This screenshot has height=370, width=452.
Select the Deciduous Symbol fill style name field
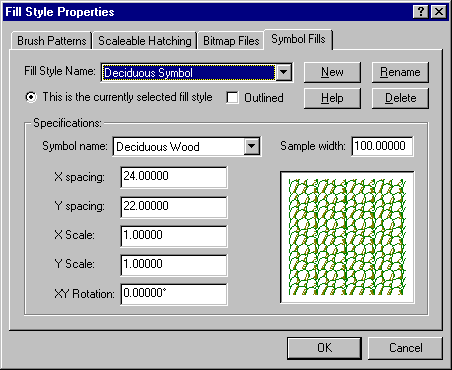(x=189, y=73)
